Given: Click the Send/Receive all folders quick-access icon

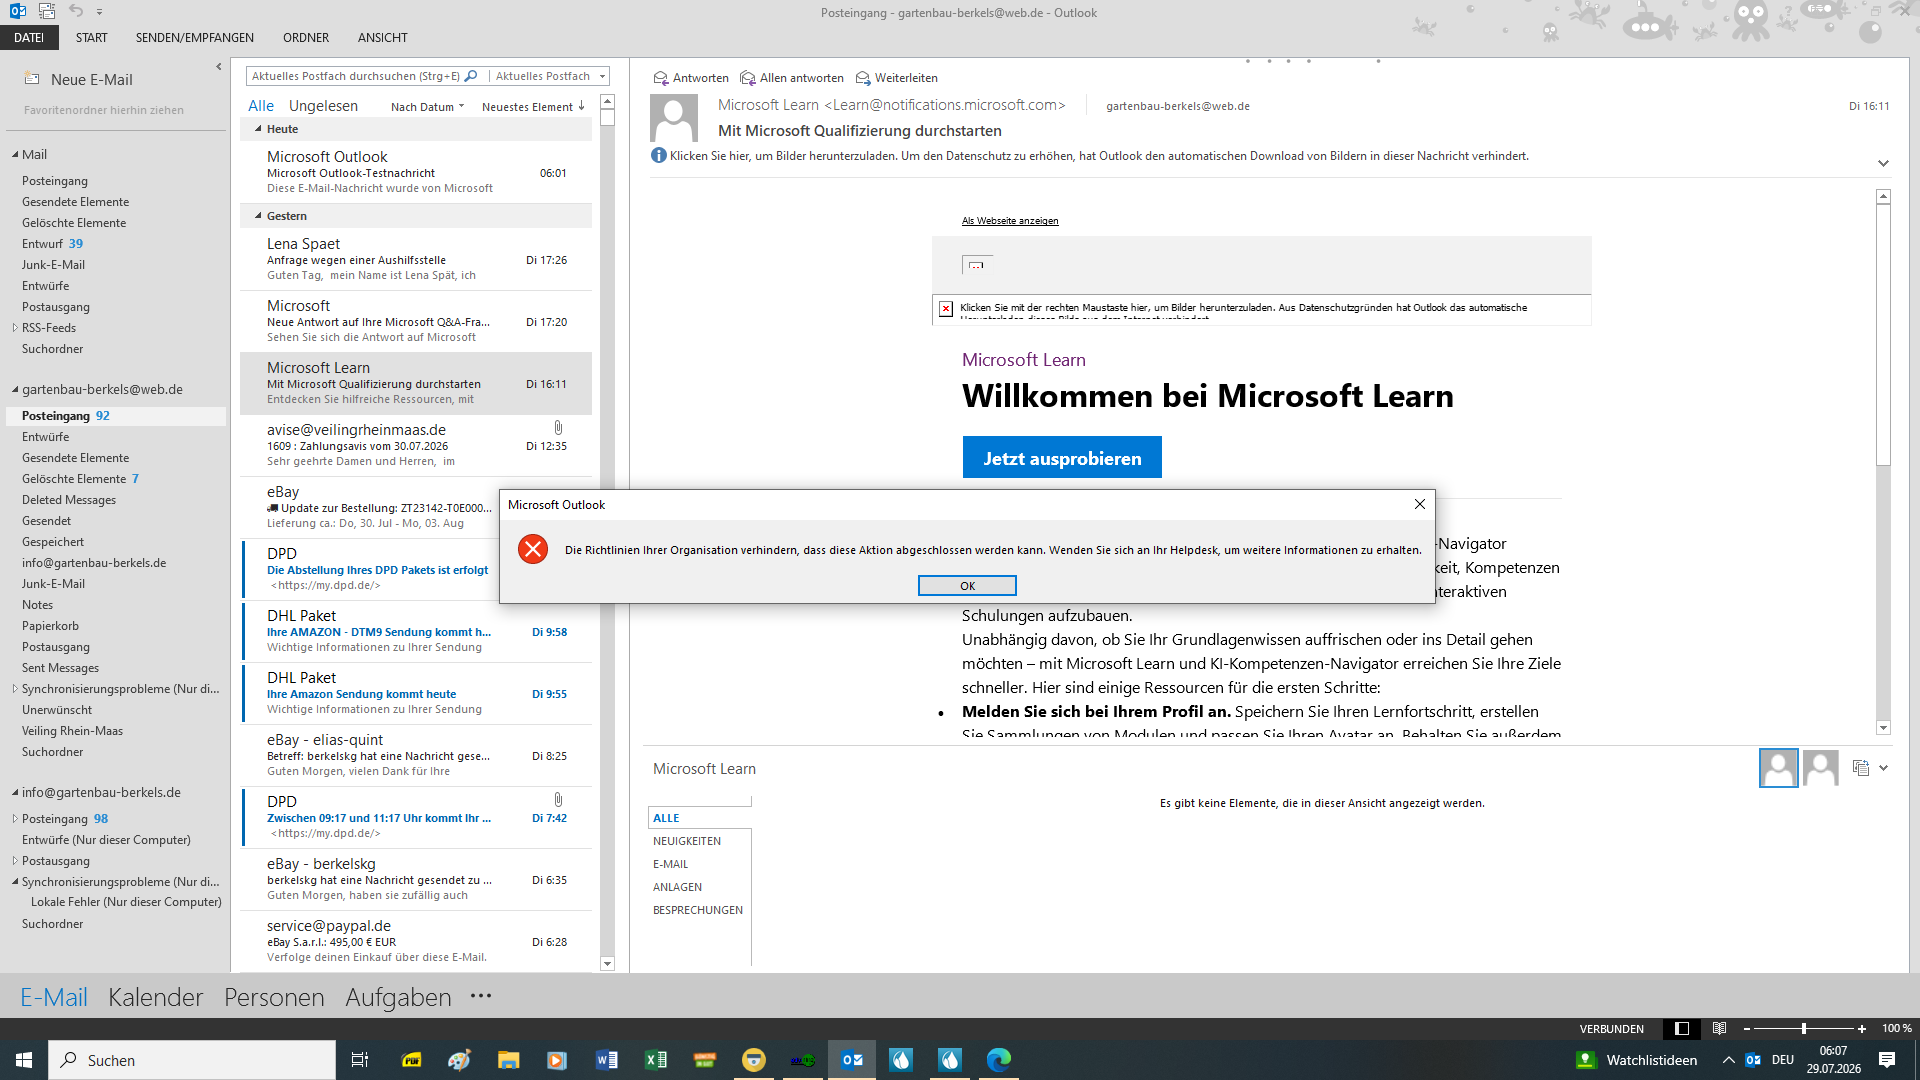Looking at the screenshot, I should click(46, 11).
